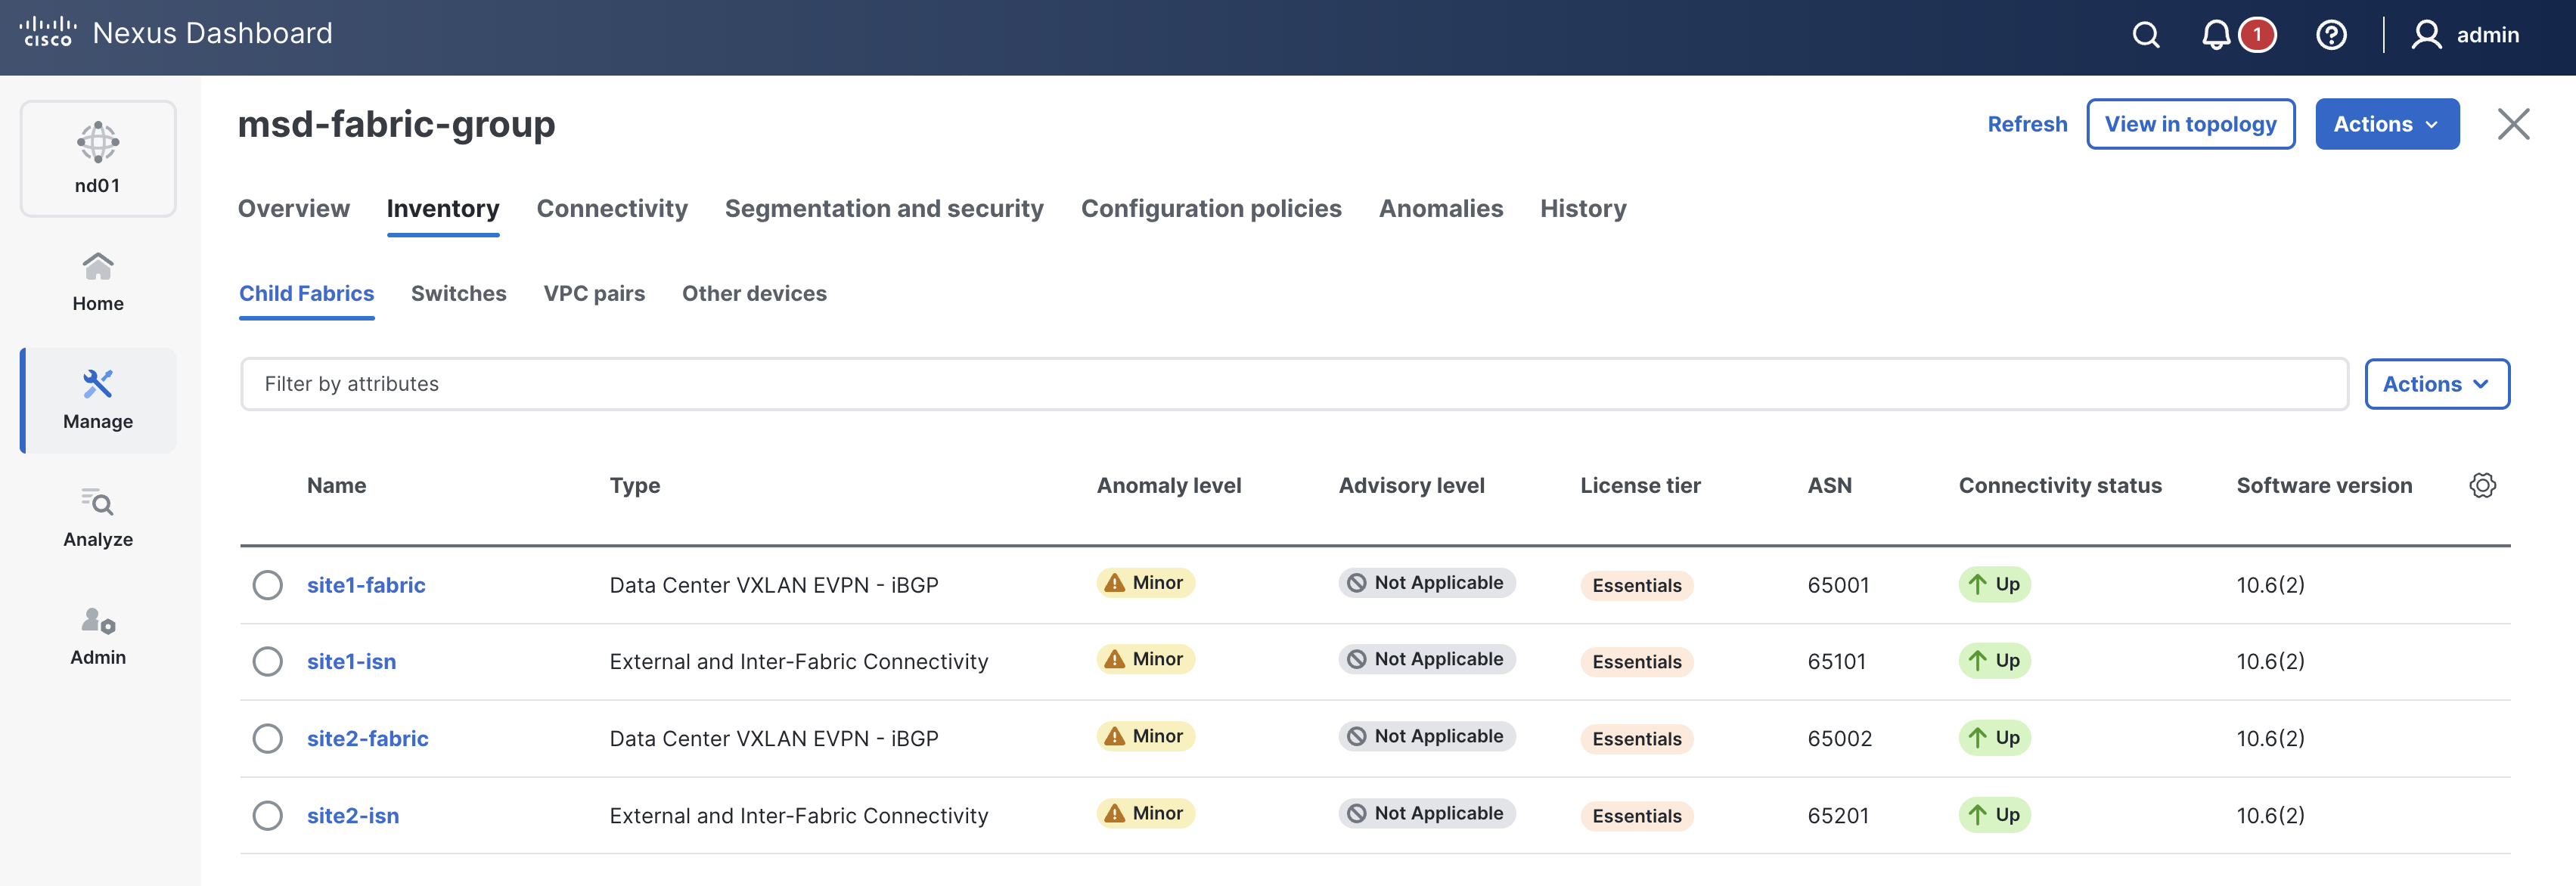The height and width of the screenshot is (886, 2576).
Task: Select the site1-fabric radio button
Action: [x=267, y=585]
